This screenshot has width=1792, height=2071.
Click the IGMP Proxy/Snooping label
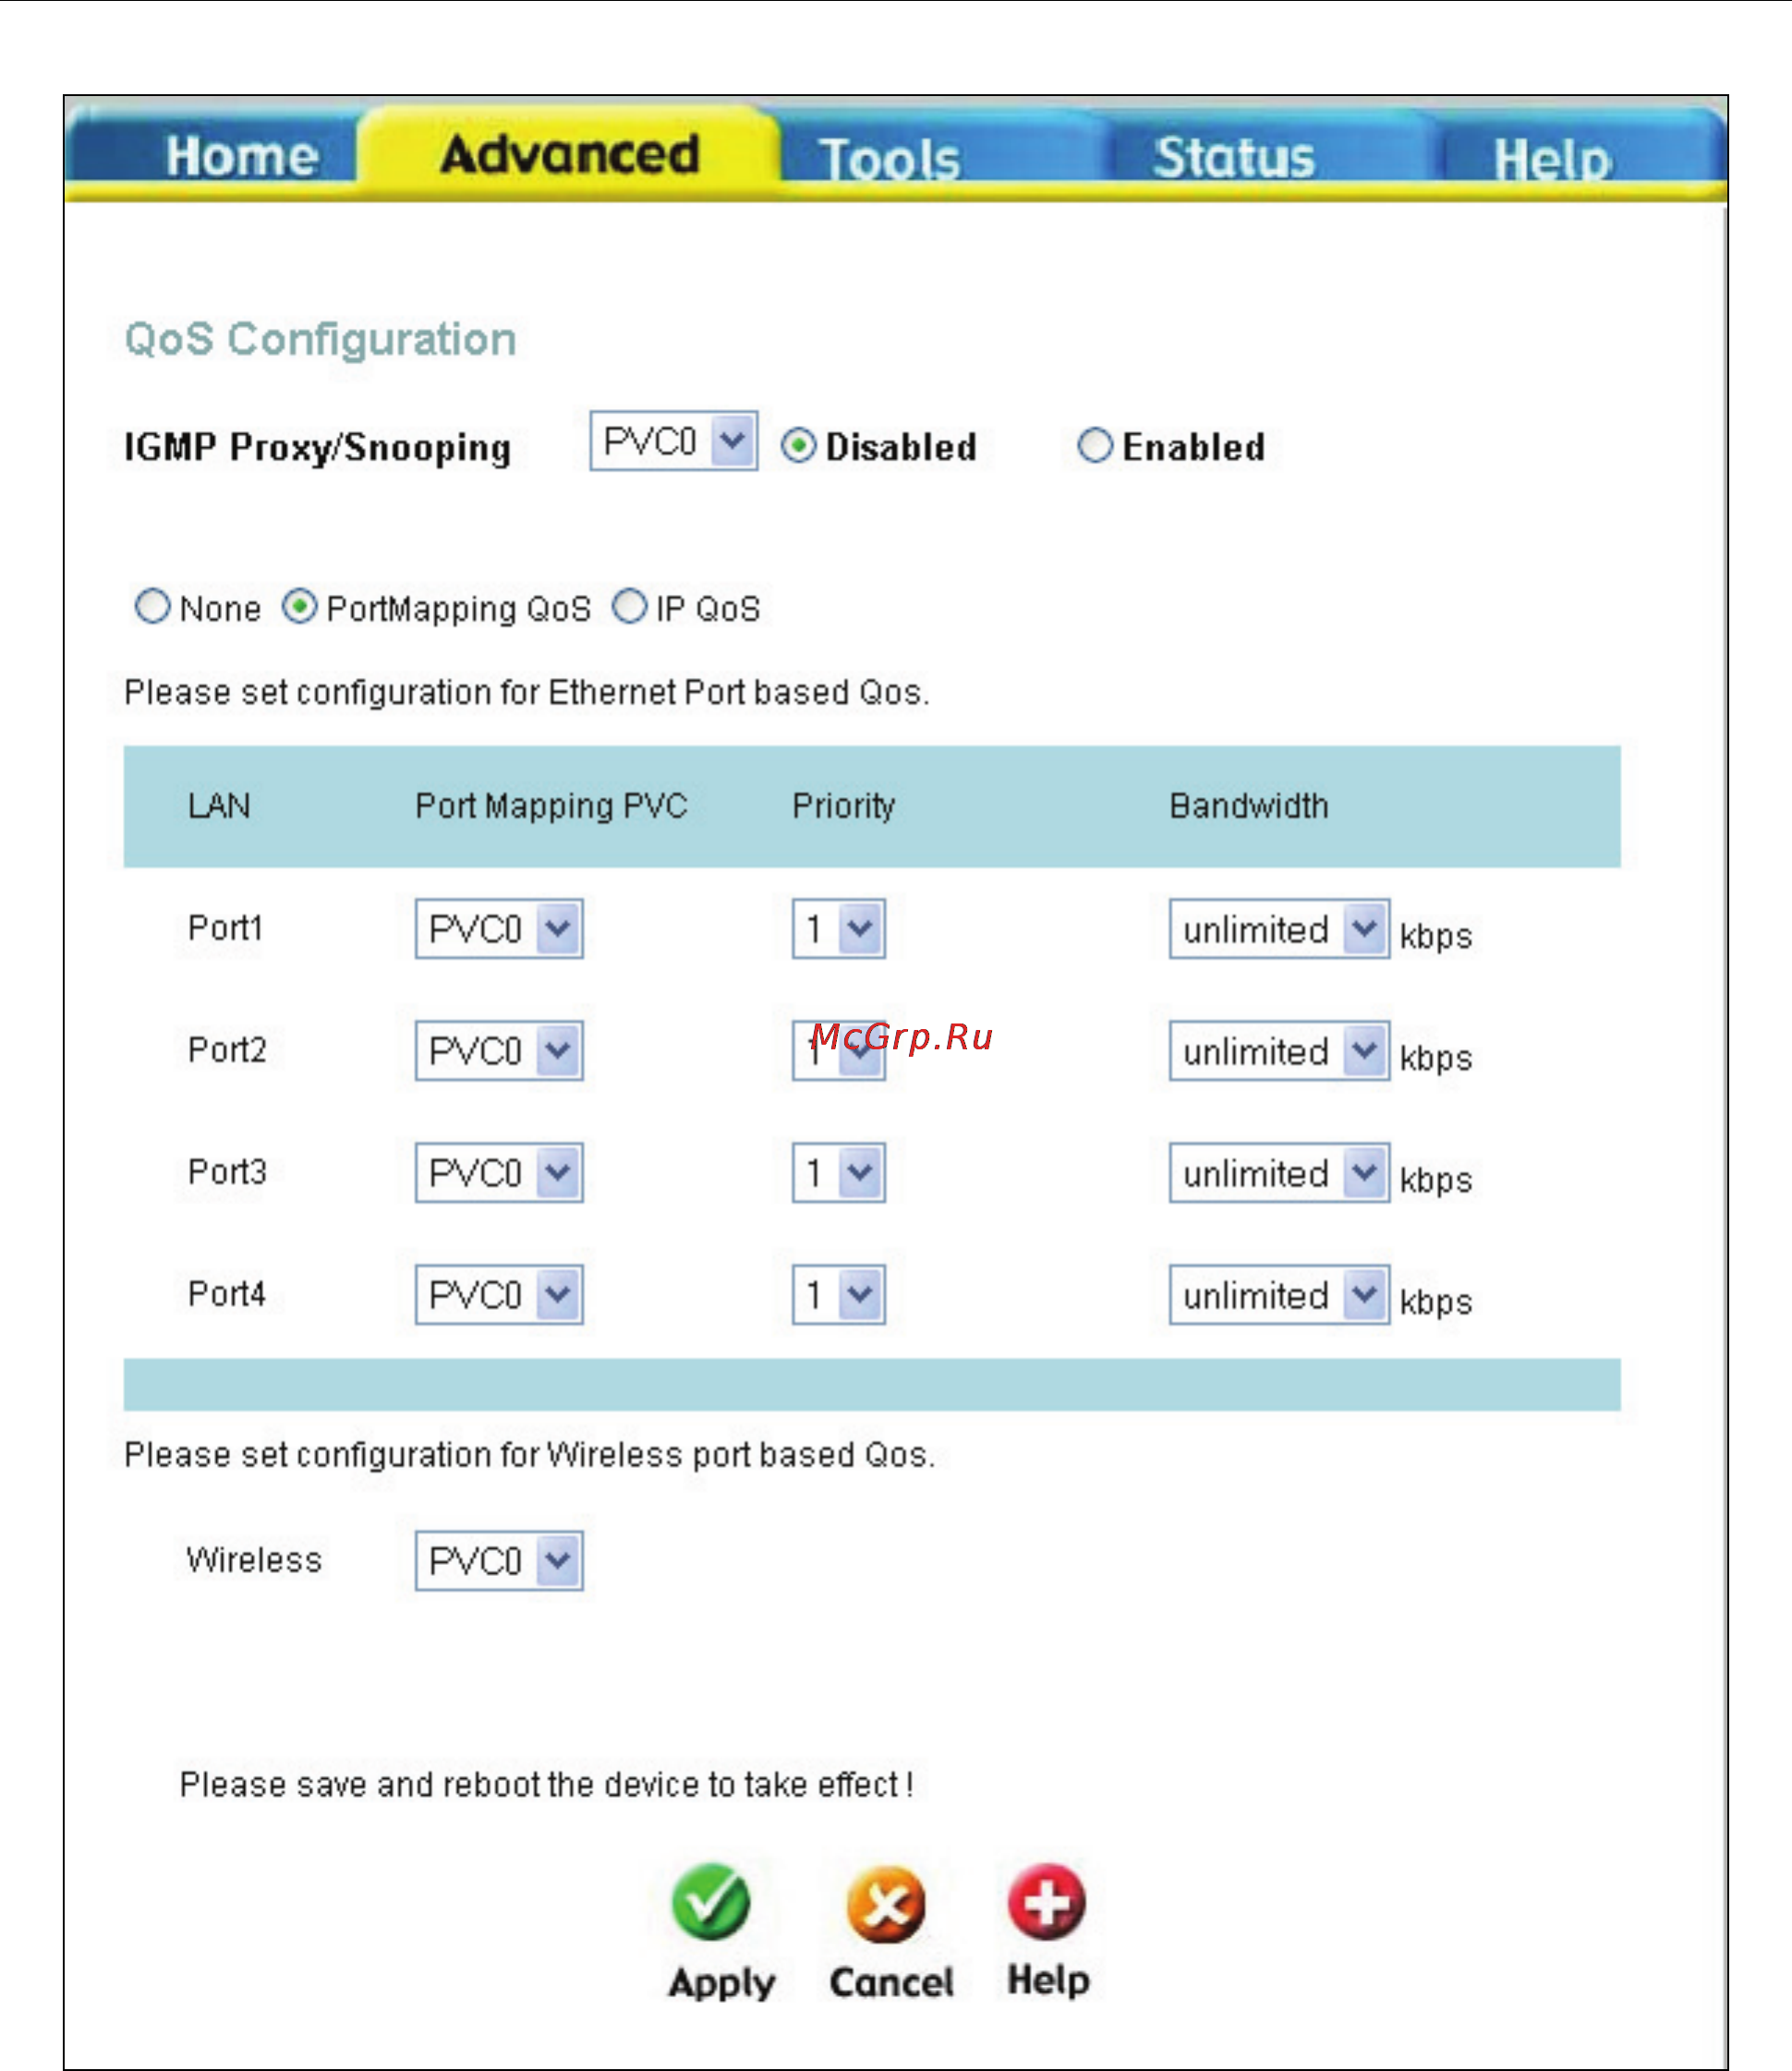pos(317,446)
